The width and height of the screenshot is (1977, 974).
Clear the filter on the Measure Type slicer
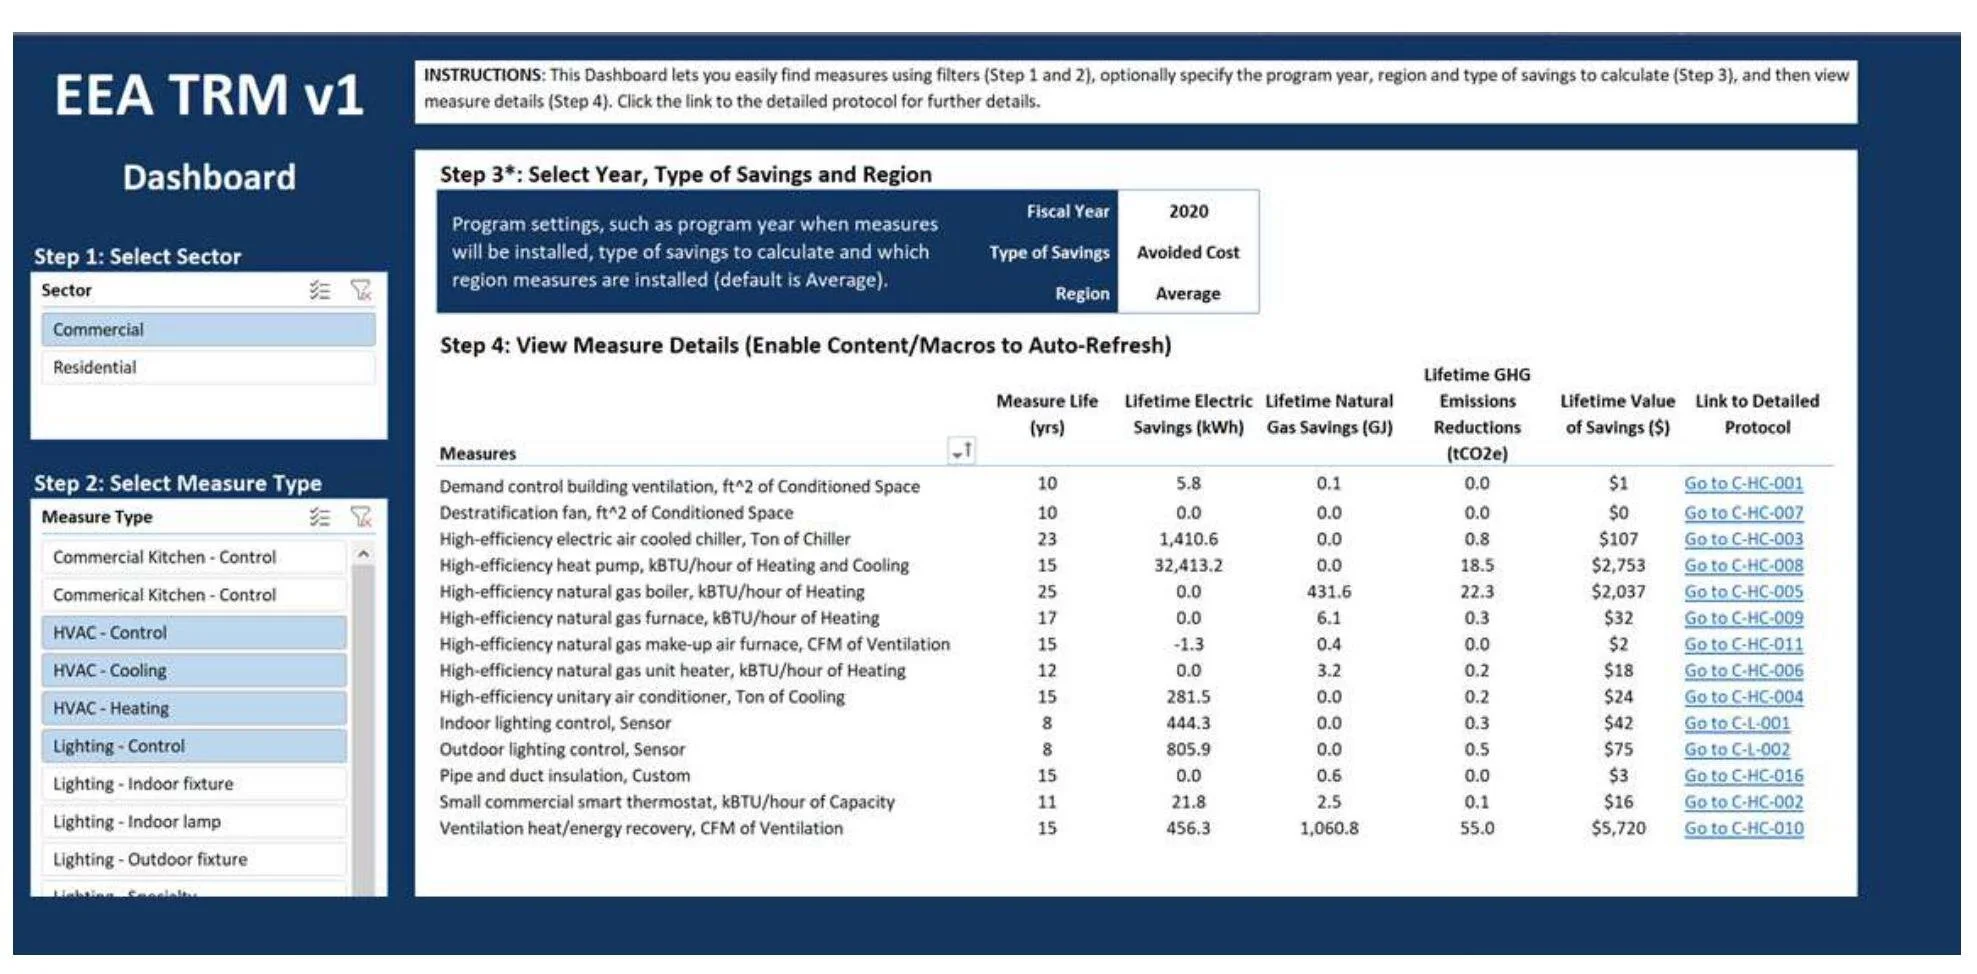click(361, 518)
